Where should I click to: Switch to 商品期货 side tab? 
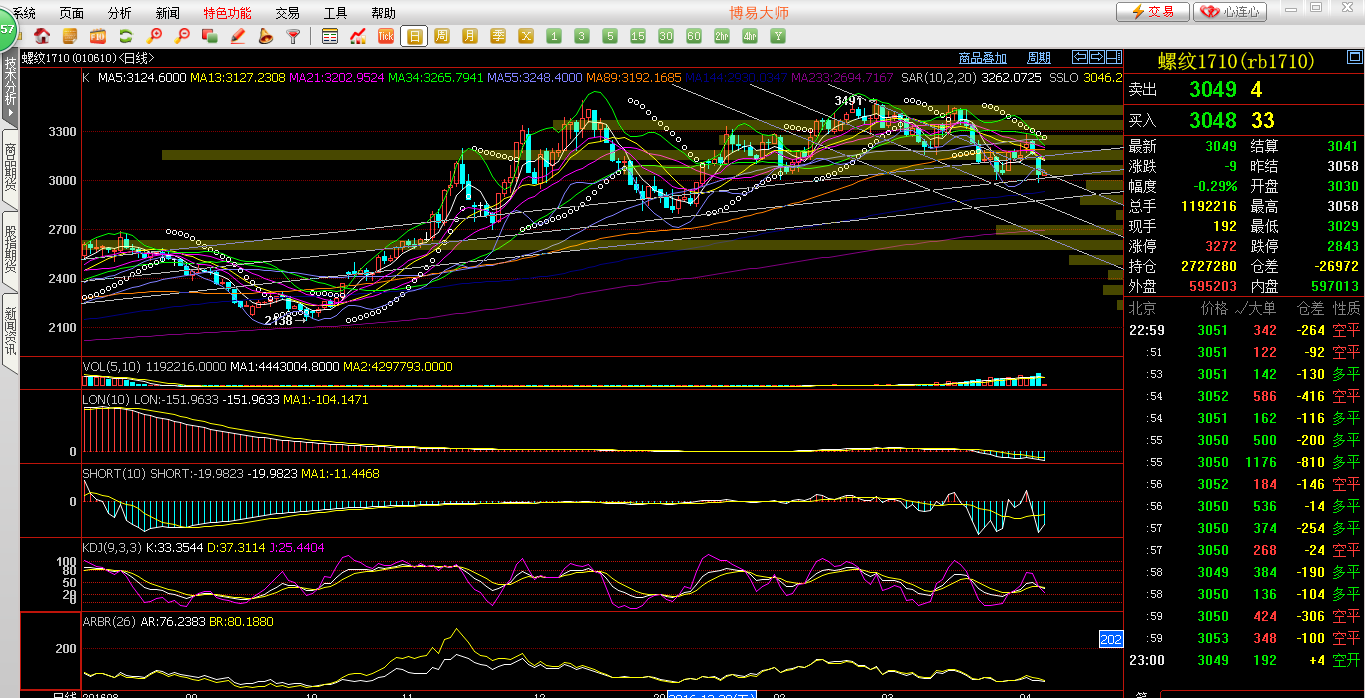tap(10, 167)
